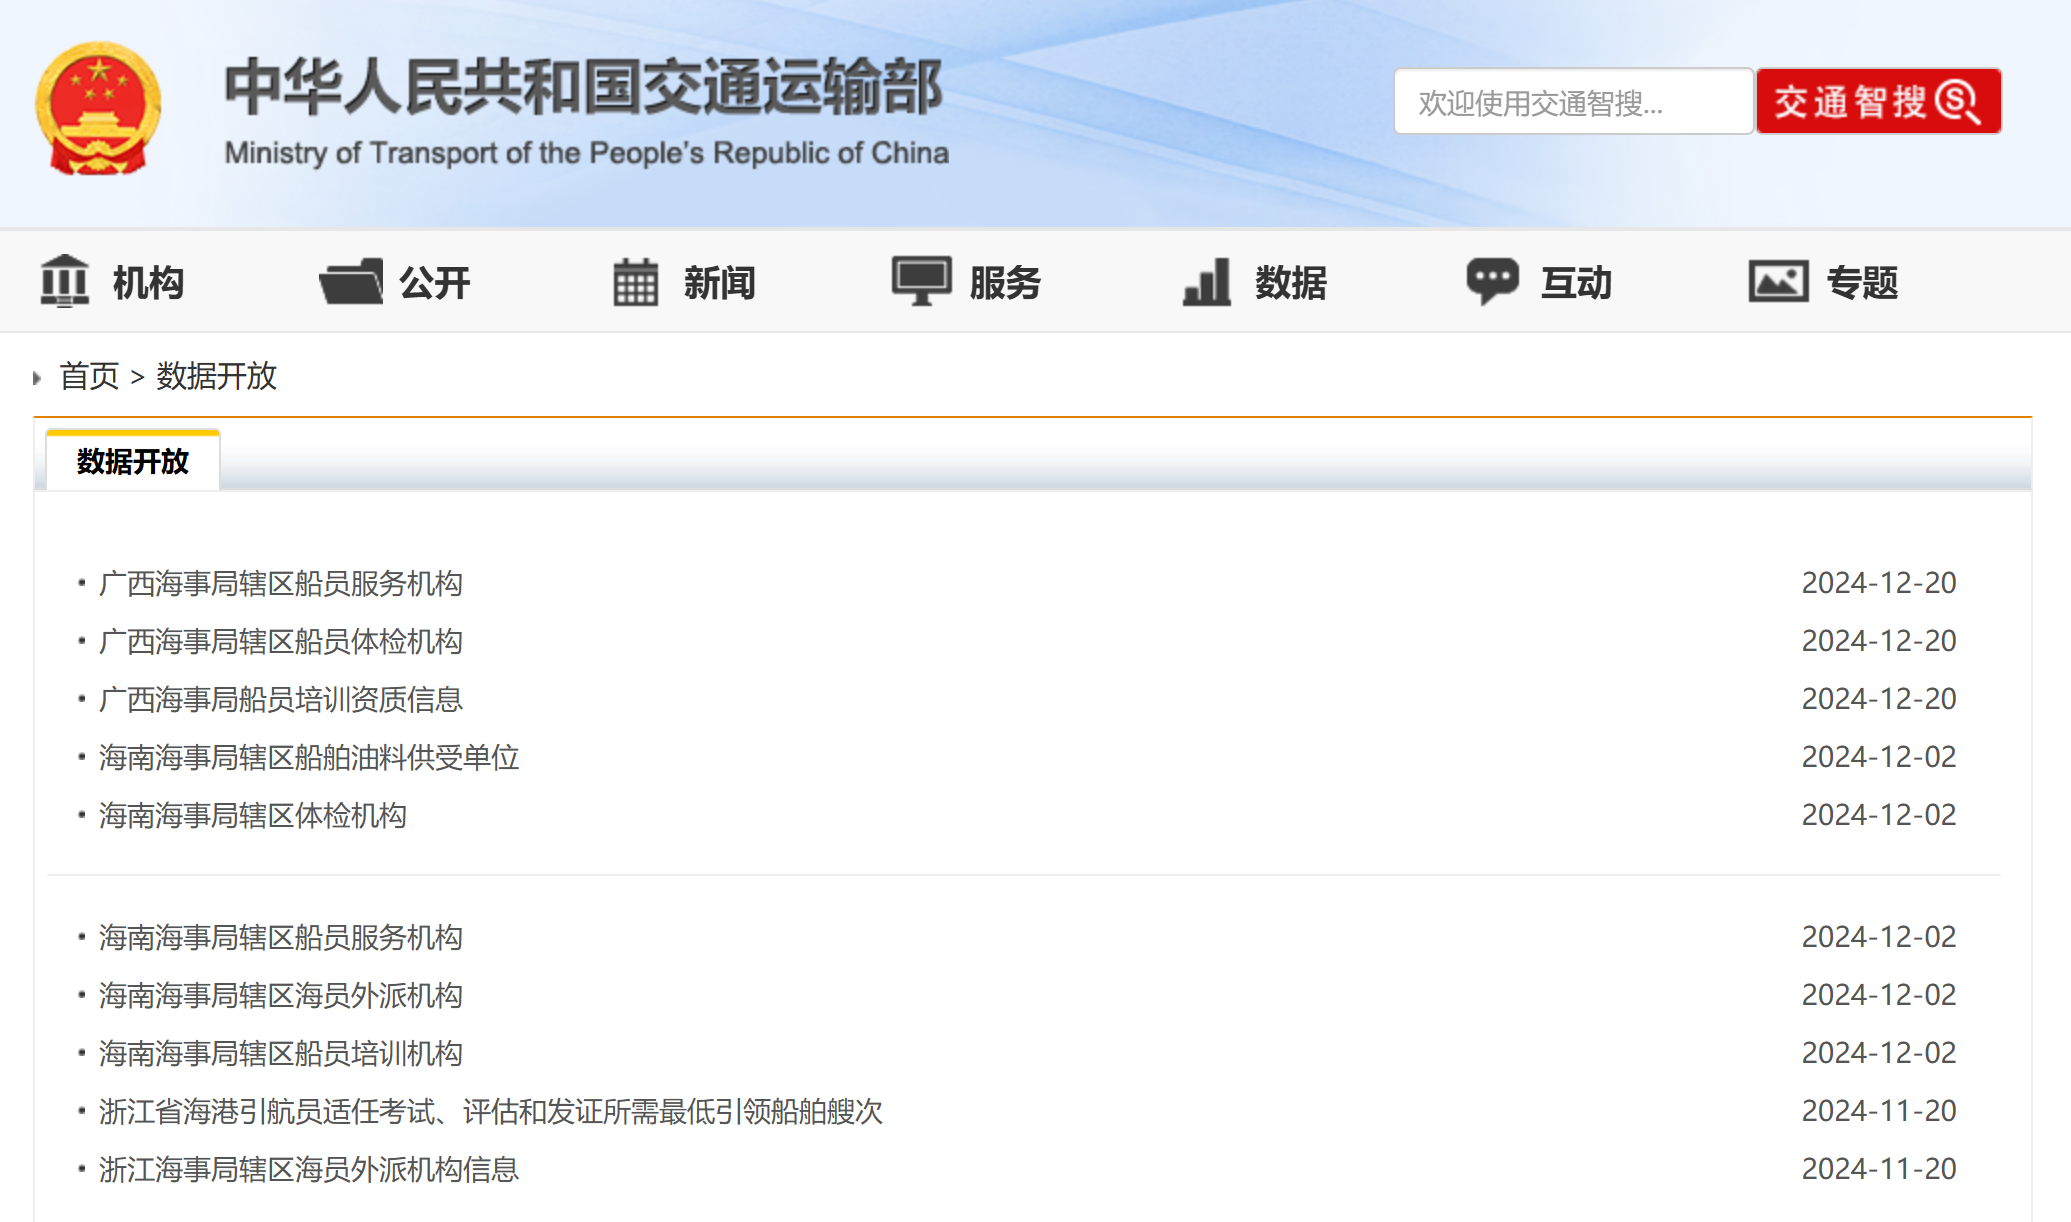Screen dimensions: 2071x1222
Task: Click the national emblem logo
Action: (x=98, y=108)
